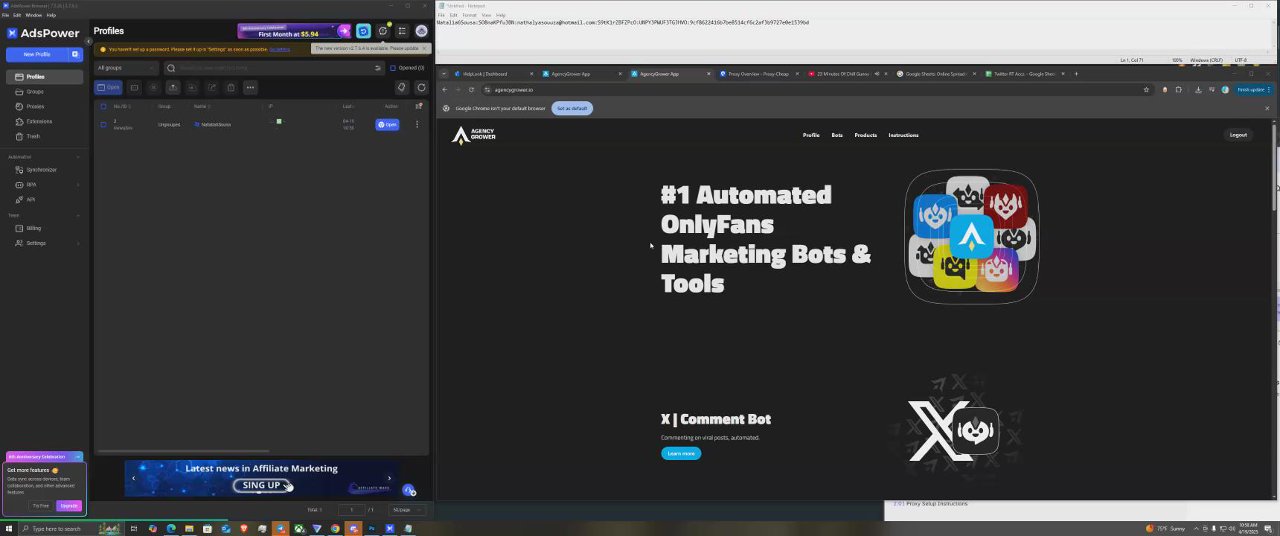Click the Try Free button
The height and width of the screenshot is (536, 1280).
click(41, 506)
